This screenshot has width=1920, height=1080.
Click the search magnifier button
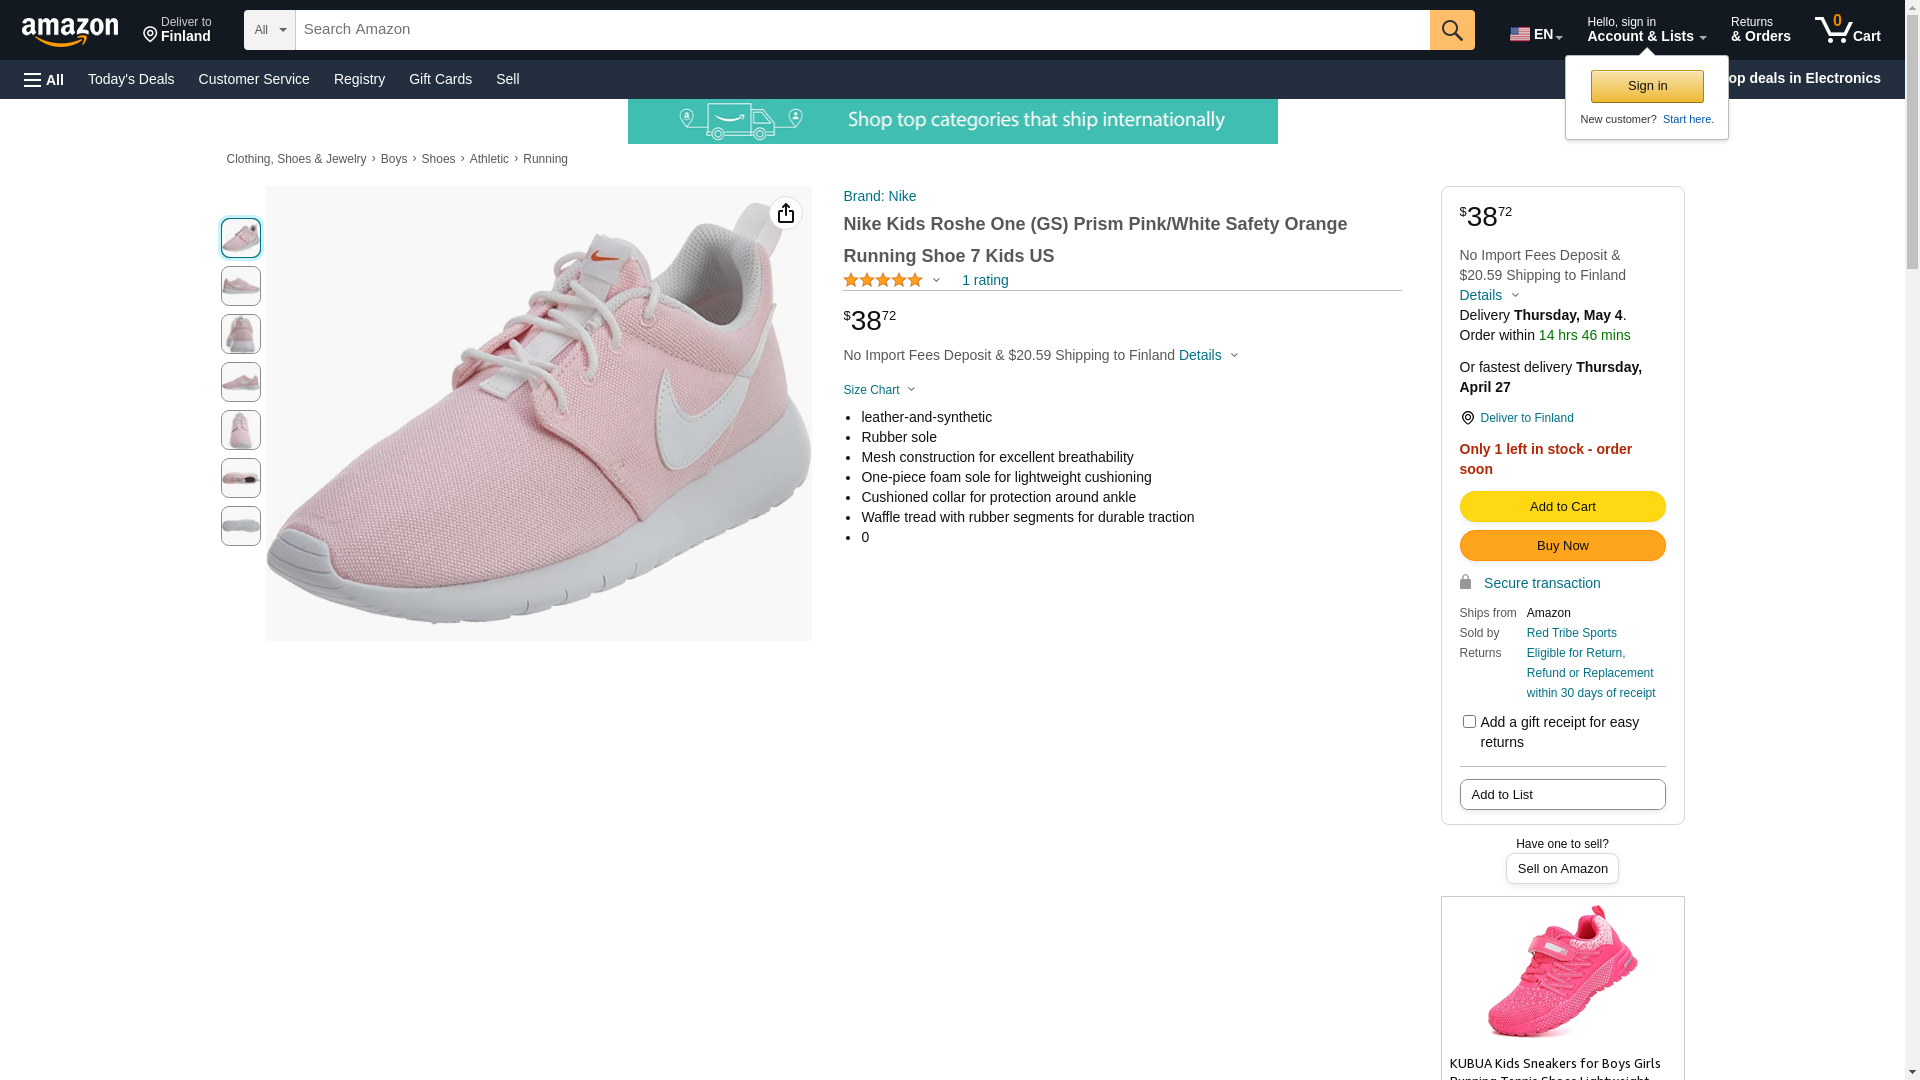(1451, 30)
